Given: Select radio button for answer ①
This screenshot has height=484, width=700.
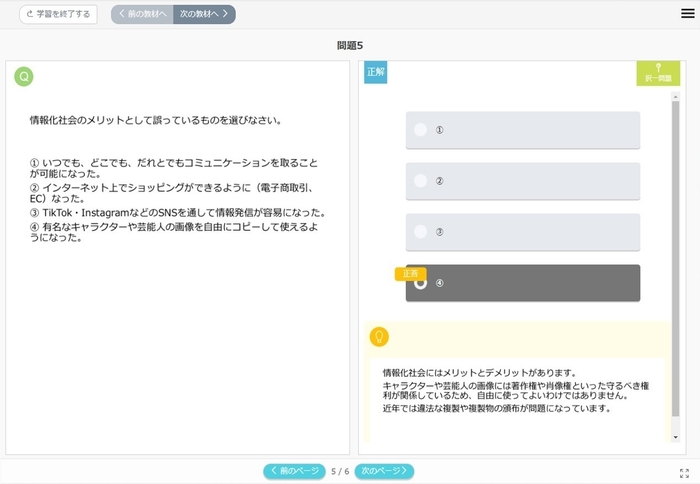Looking at the screenshot, I should point(421,130).
